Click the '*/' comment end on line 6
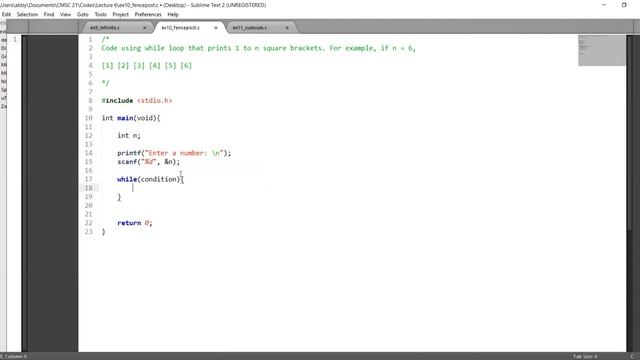Viewport: 640px width, 360px height. 105,83
